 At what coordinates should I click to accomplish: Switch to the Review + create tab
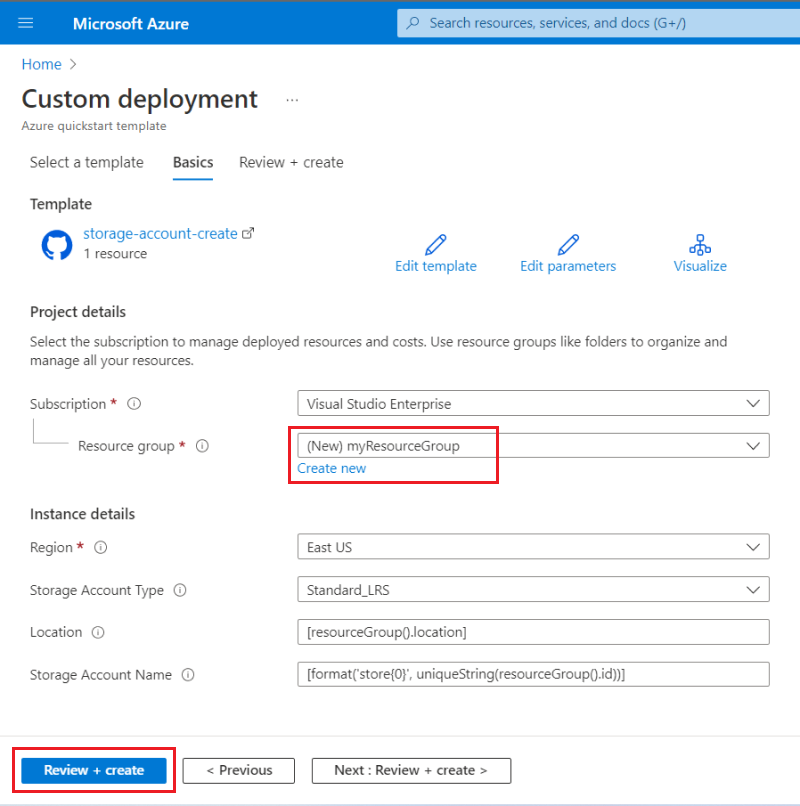(x=291, y=162)
